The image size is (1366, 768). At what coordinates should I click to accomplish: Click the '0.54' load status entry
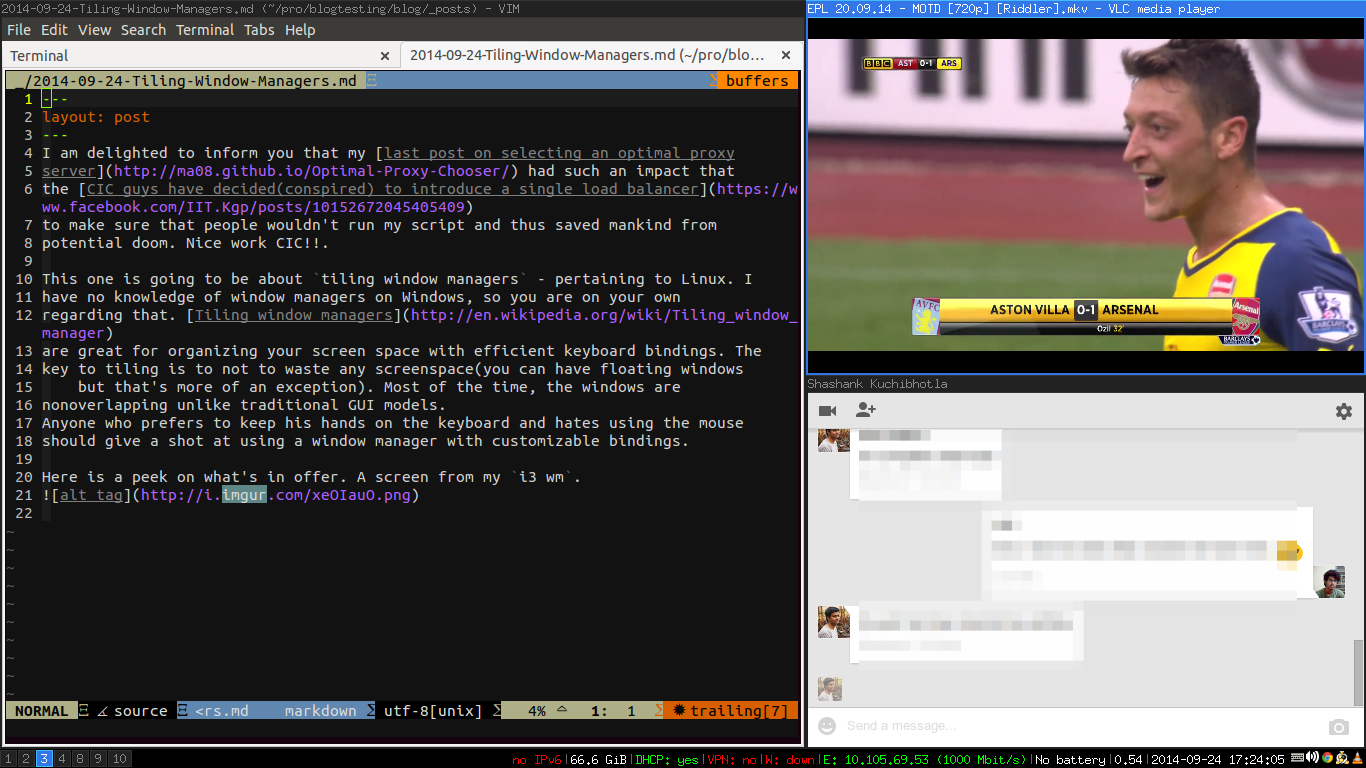coord(1128,760)
